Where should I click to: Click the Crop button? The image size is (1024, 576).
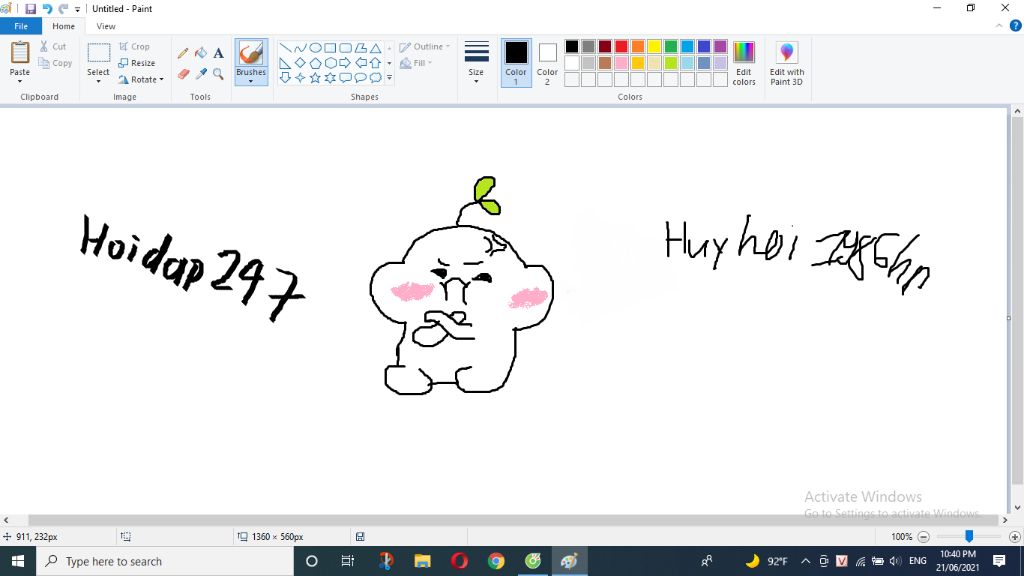[134, 46]
